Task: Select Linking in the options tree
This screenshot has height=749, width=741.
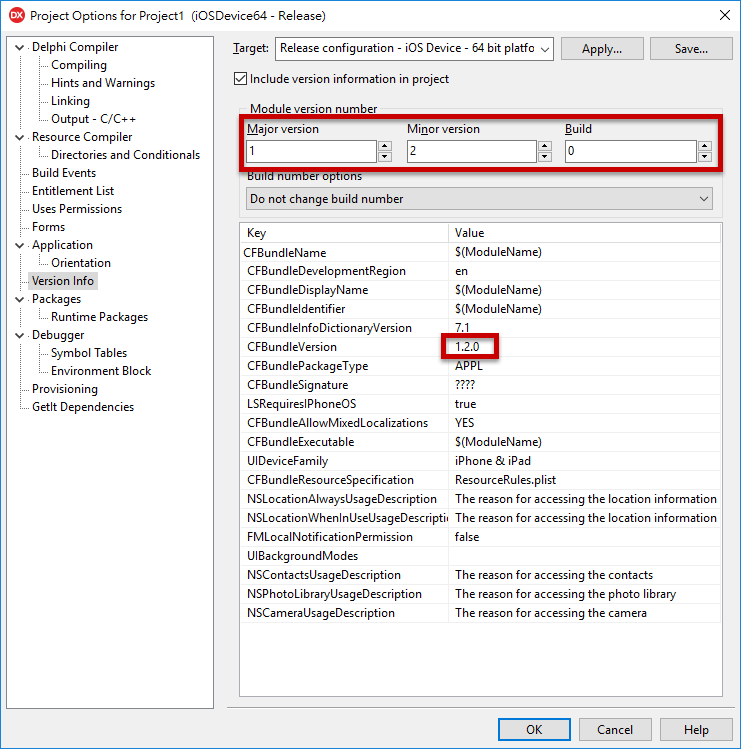Action: 70,101
